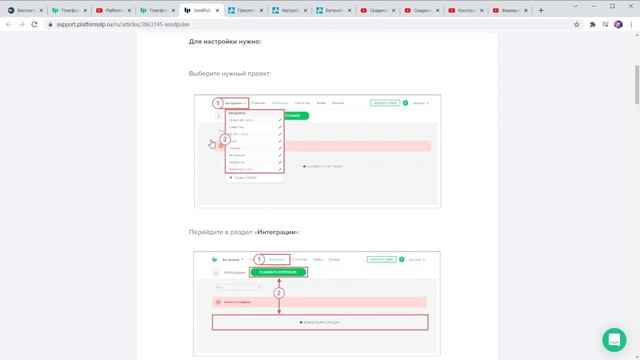Close the "Видео…" tab
The image size is (640, 360).
(526, 10)
